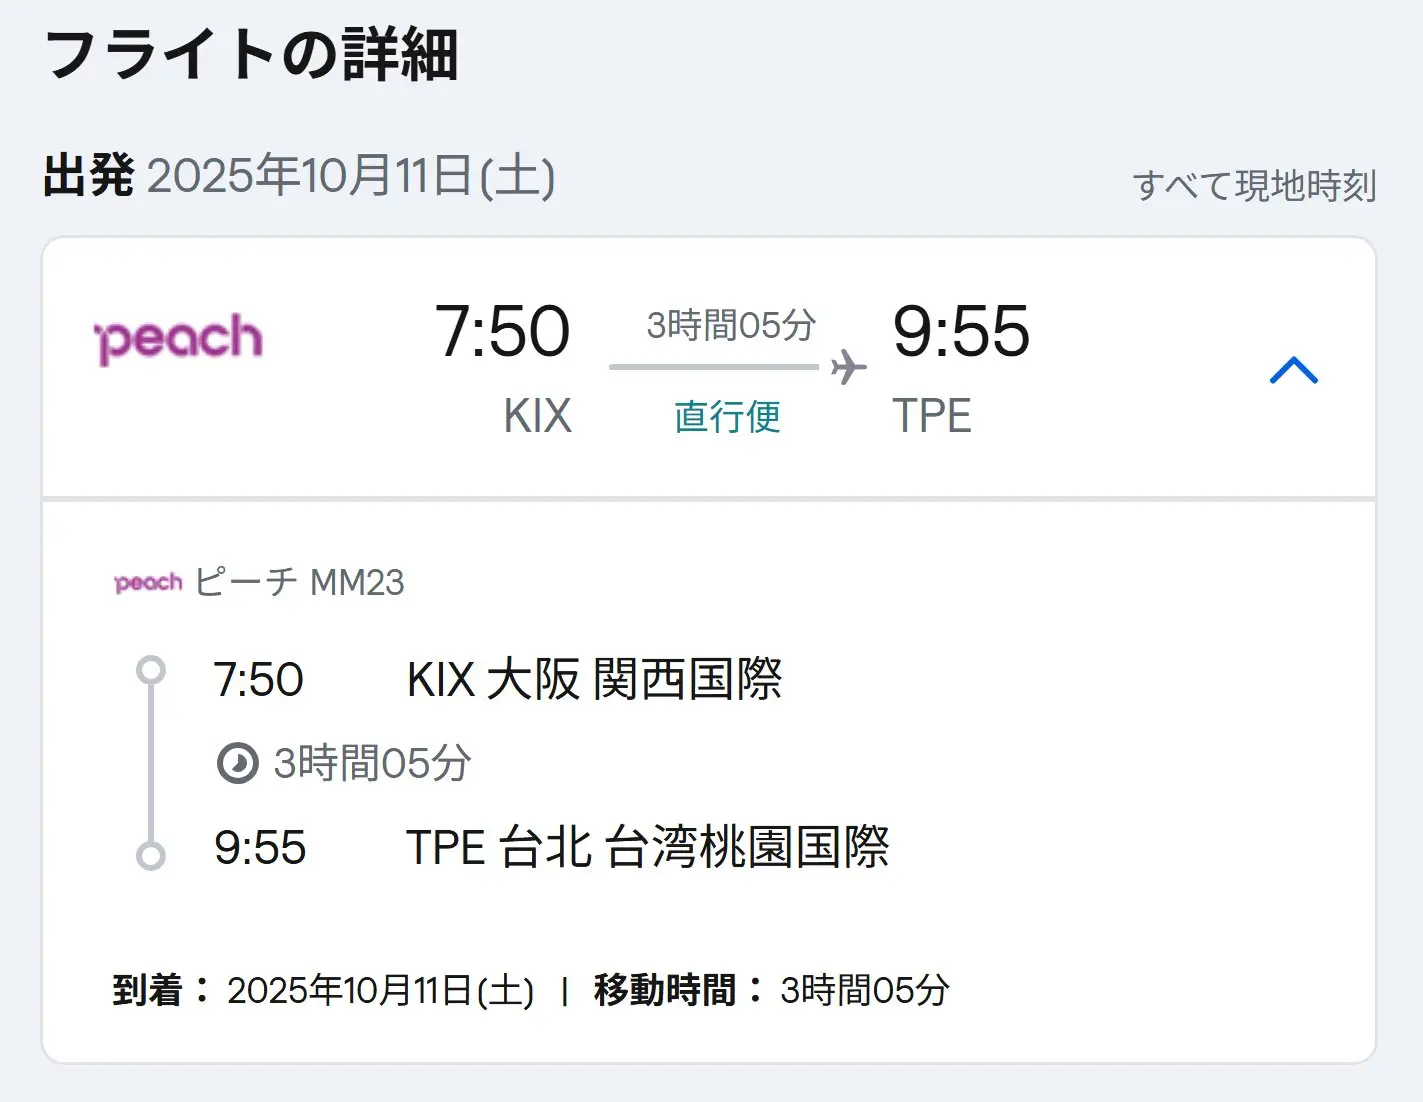Click the large Peach airline logo
This screenshot has width=1423, height=1102.
coord(178,339)
